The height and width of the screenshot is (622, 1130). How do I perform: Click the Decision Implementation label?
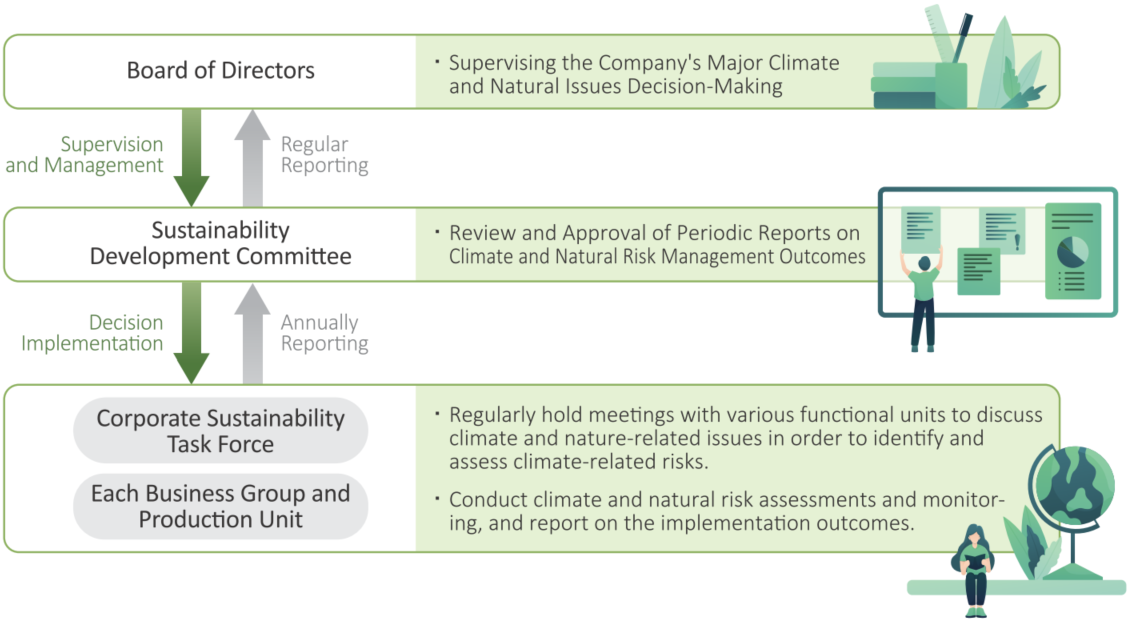(x=92, y=332)
